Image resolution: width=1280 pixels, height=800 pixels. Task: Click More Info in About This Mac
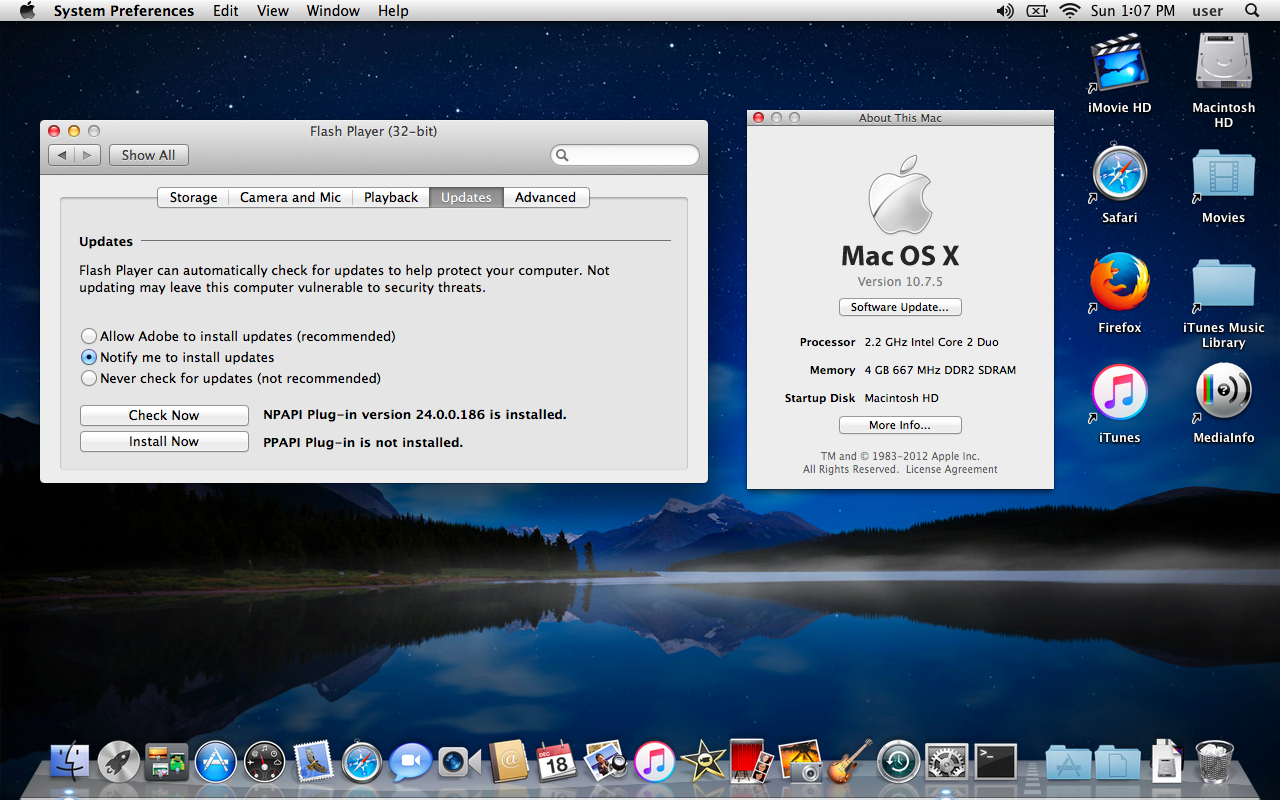[x=900, y=425]
